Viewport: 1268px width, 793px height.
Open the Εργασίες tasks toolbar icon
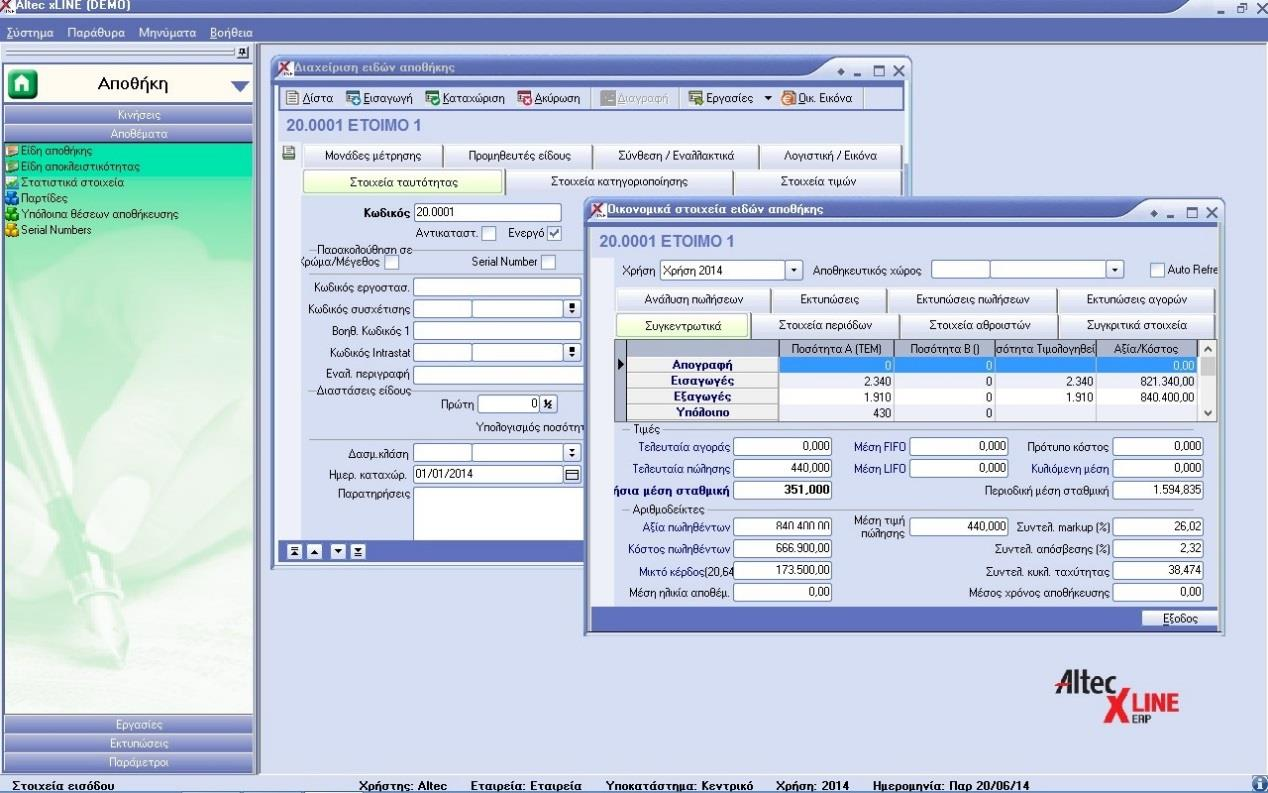(x=722, y=99)
